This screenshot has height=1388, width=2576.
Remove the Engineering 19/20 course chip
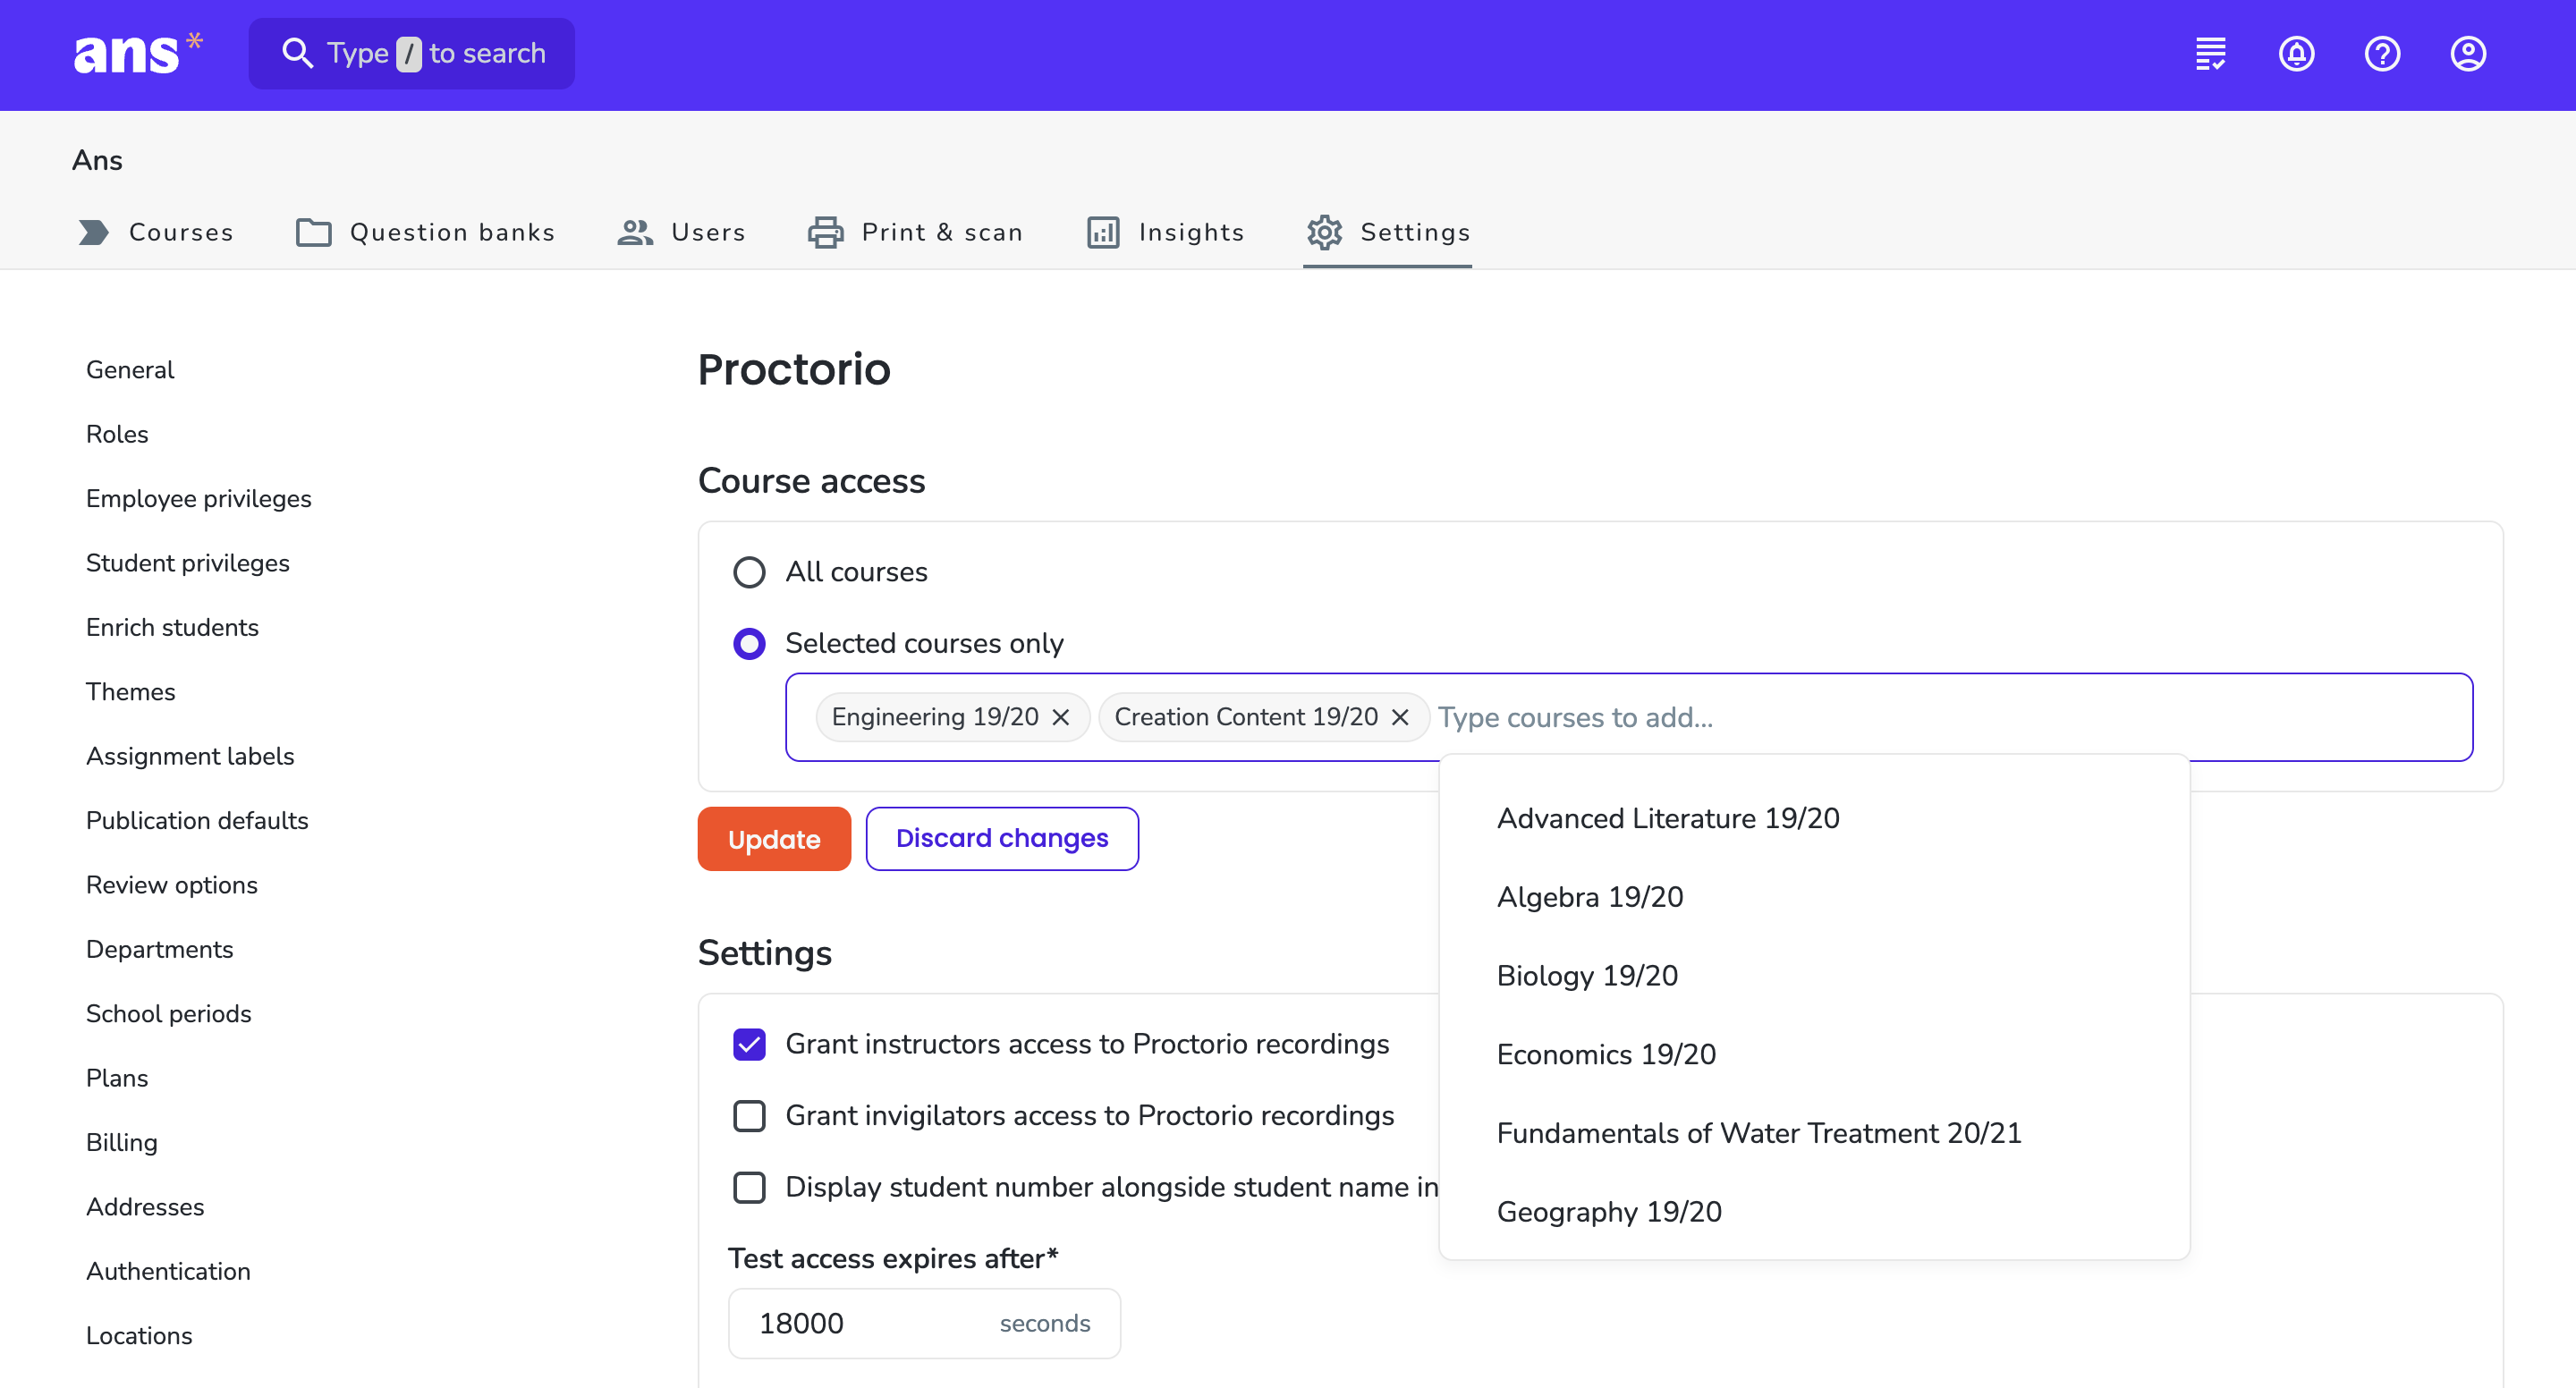point(1061,717)
